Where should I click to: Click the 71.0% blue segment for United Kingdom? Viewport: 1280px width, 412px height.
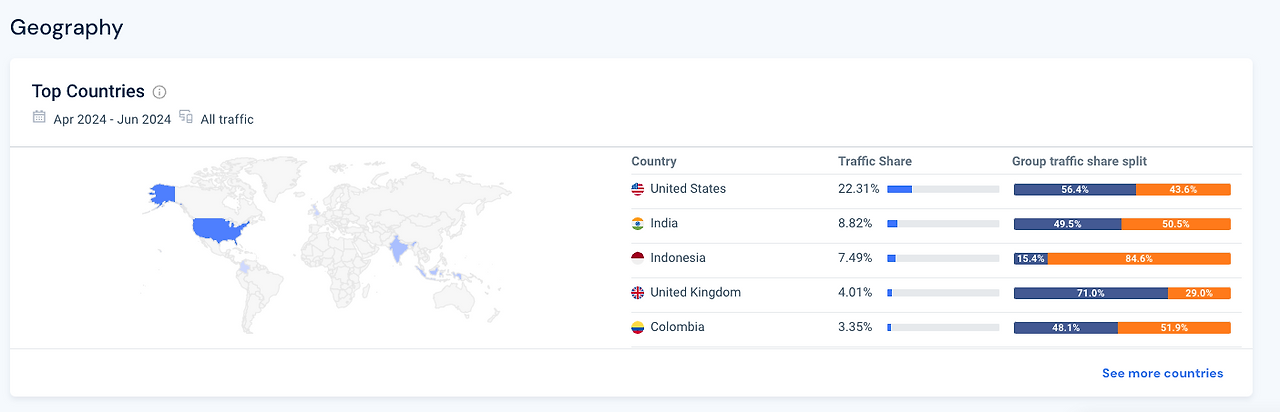[1090, 293]
